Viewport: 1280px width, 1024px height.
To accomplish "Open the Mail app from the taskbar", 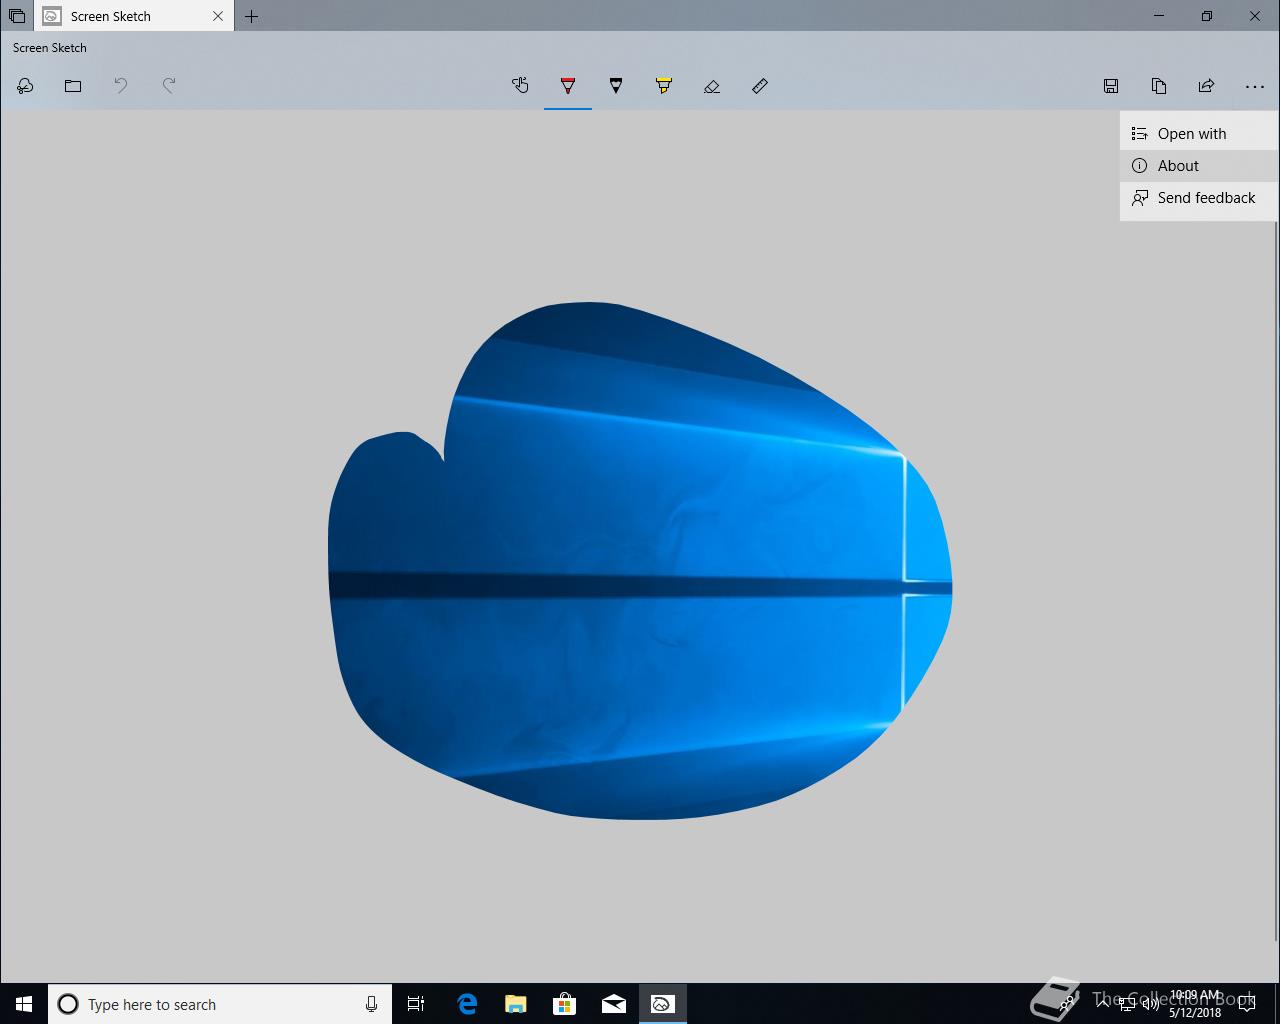I will (613, 1004).
